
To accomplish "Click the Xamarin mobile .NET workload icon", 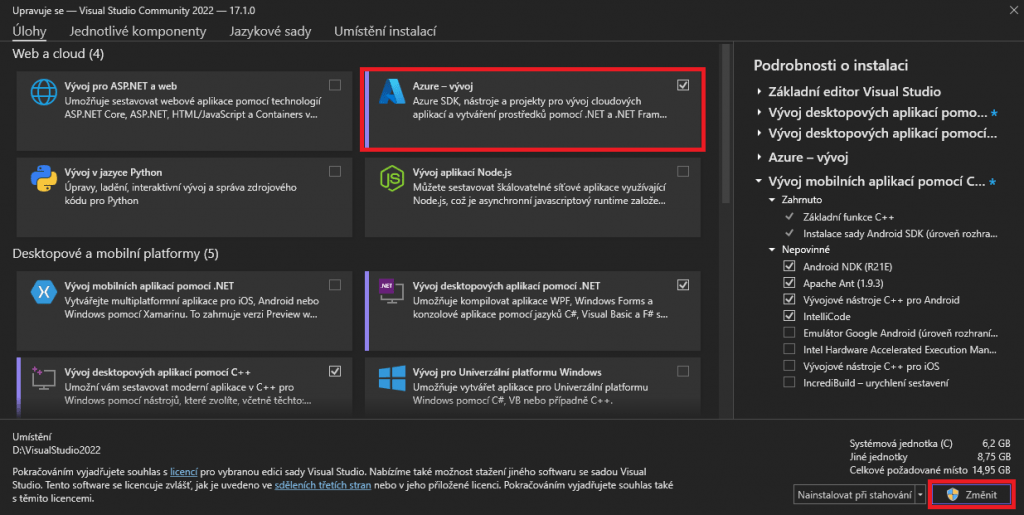I will [x=44, y=292].
